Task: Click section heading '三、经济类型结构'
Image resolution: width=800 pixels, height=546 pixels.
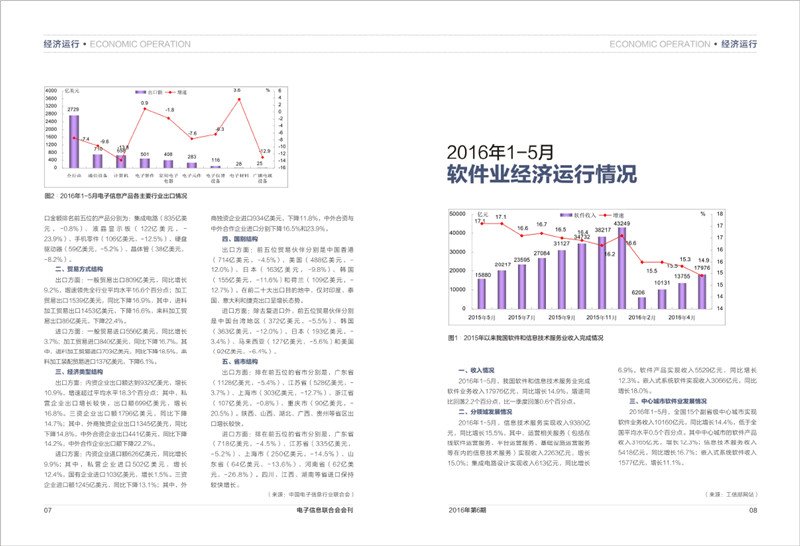Action: [x=79, y=372]
